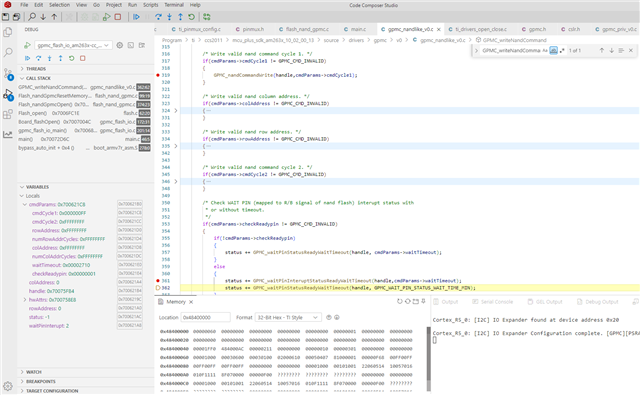
Task: Click the down arrow icon in the top toolbar
Action: point(43,17)
